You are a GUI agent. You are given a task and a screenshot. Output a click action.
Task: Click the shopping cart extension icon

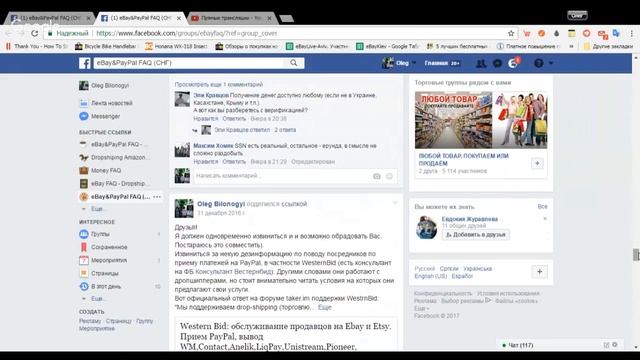[x=527, y=33]
